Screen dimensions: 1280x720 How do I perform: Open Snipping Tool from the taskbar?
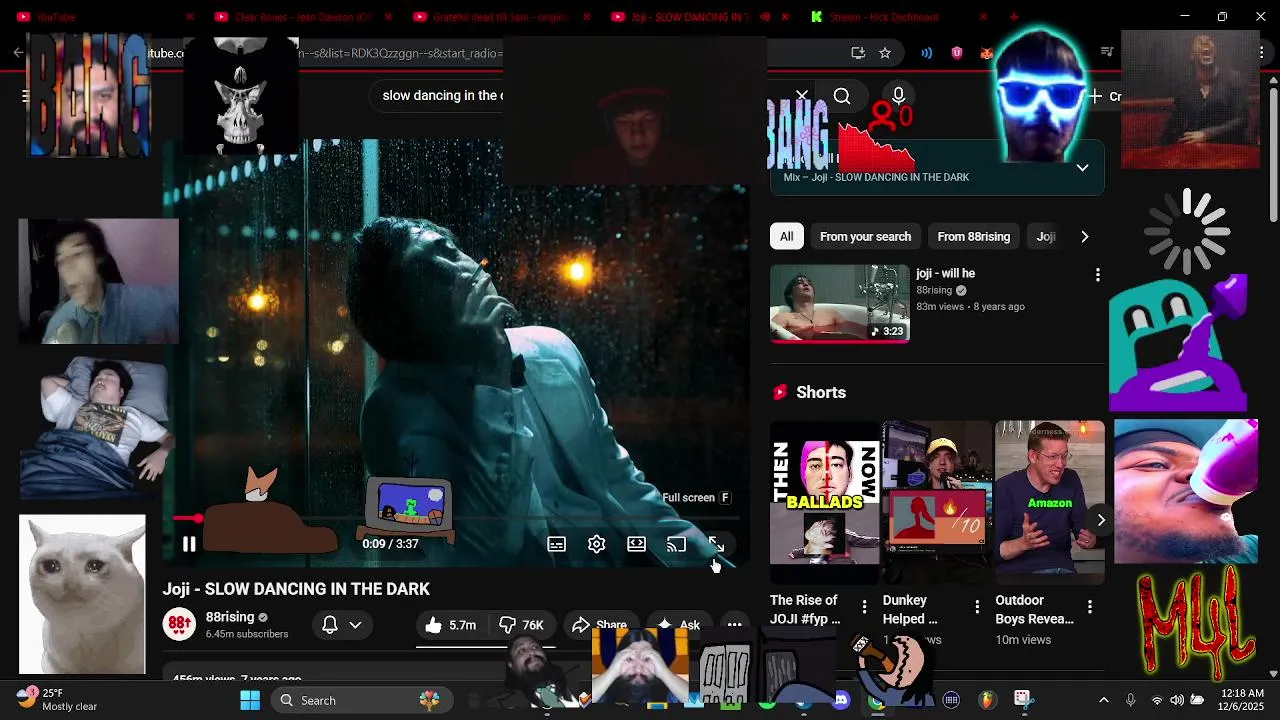point(1022,700)
